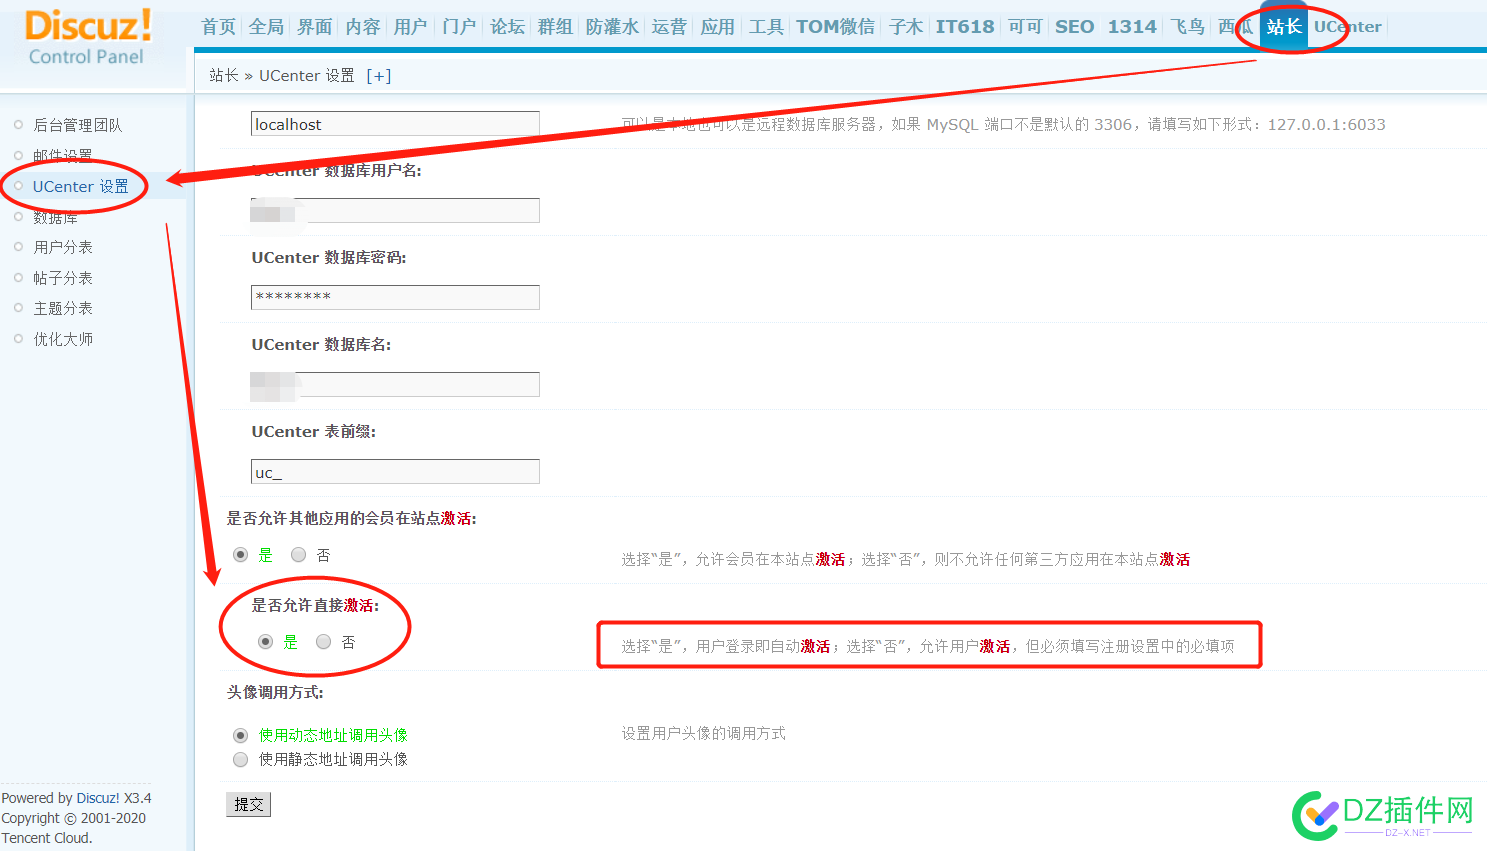Open 后台管理团队 in the sidebar
Screen dimensions: 1487x851
tap(78, 125)
